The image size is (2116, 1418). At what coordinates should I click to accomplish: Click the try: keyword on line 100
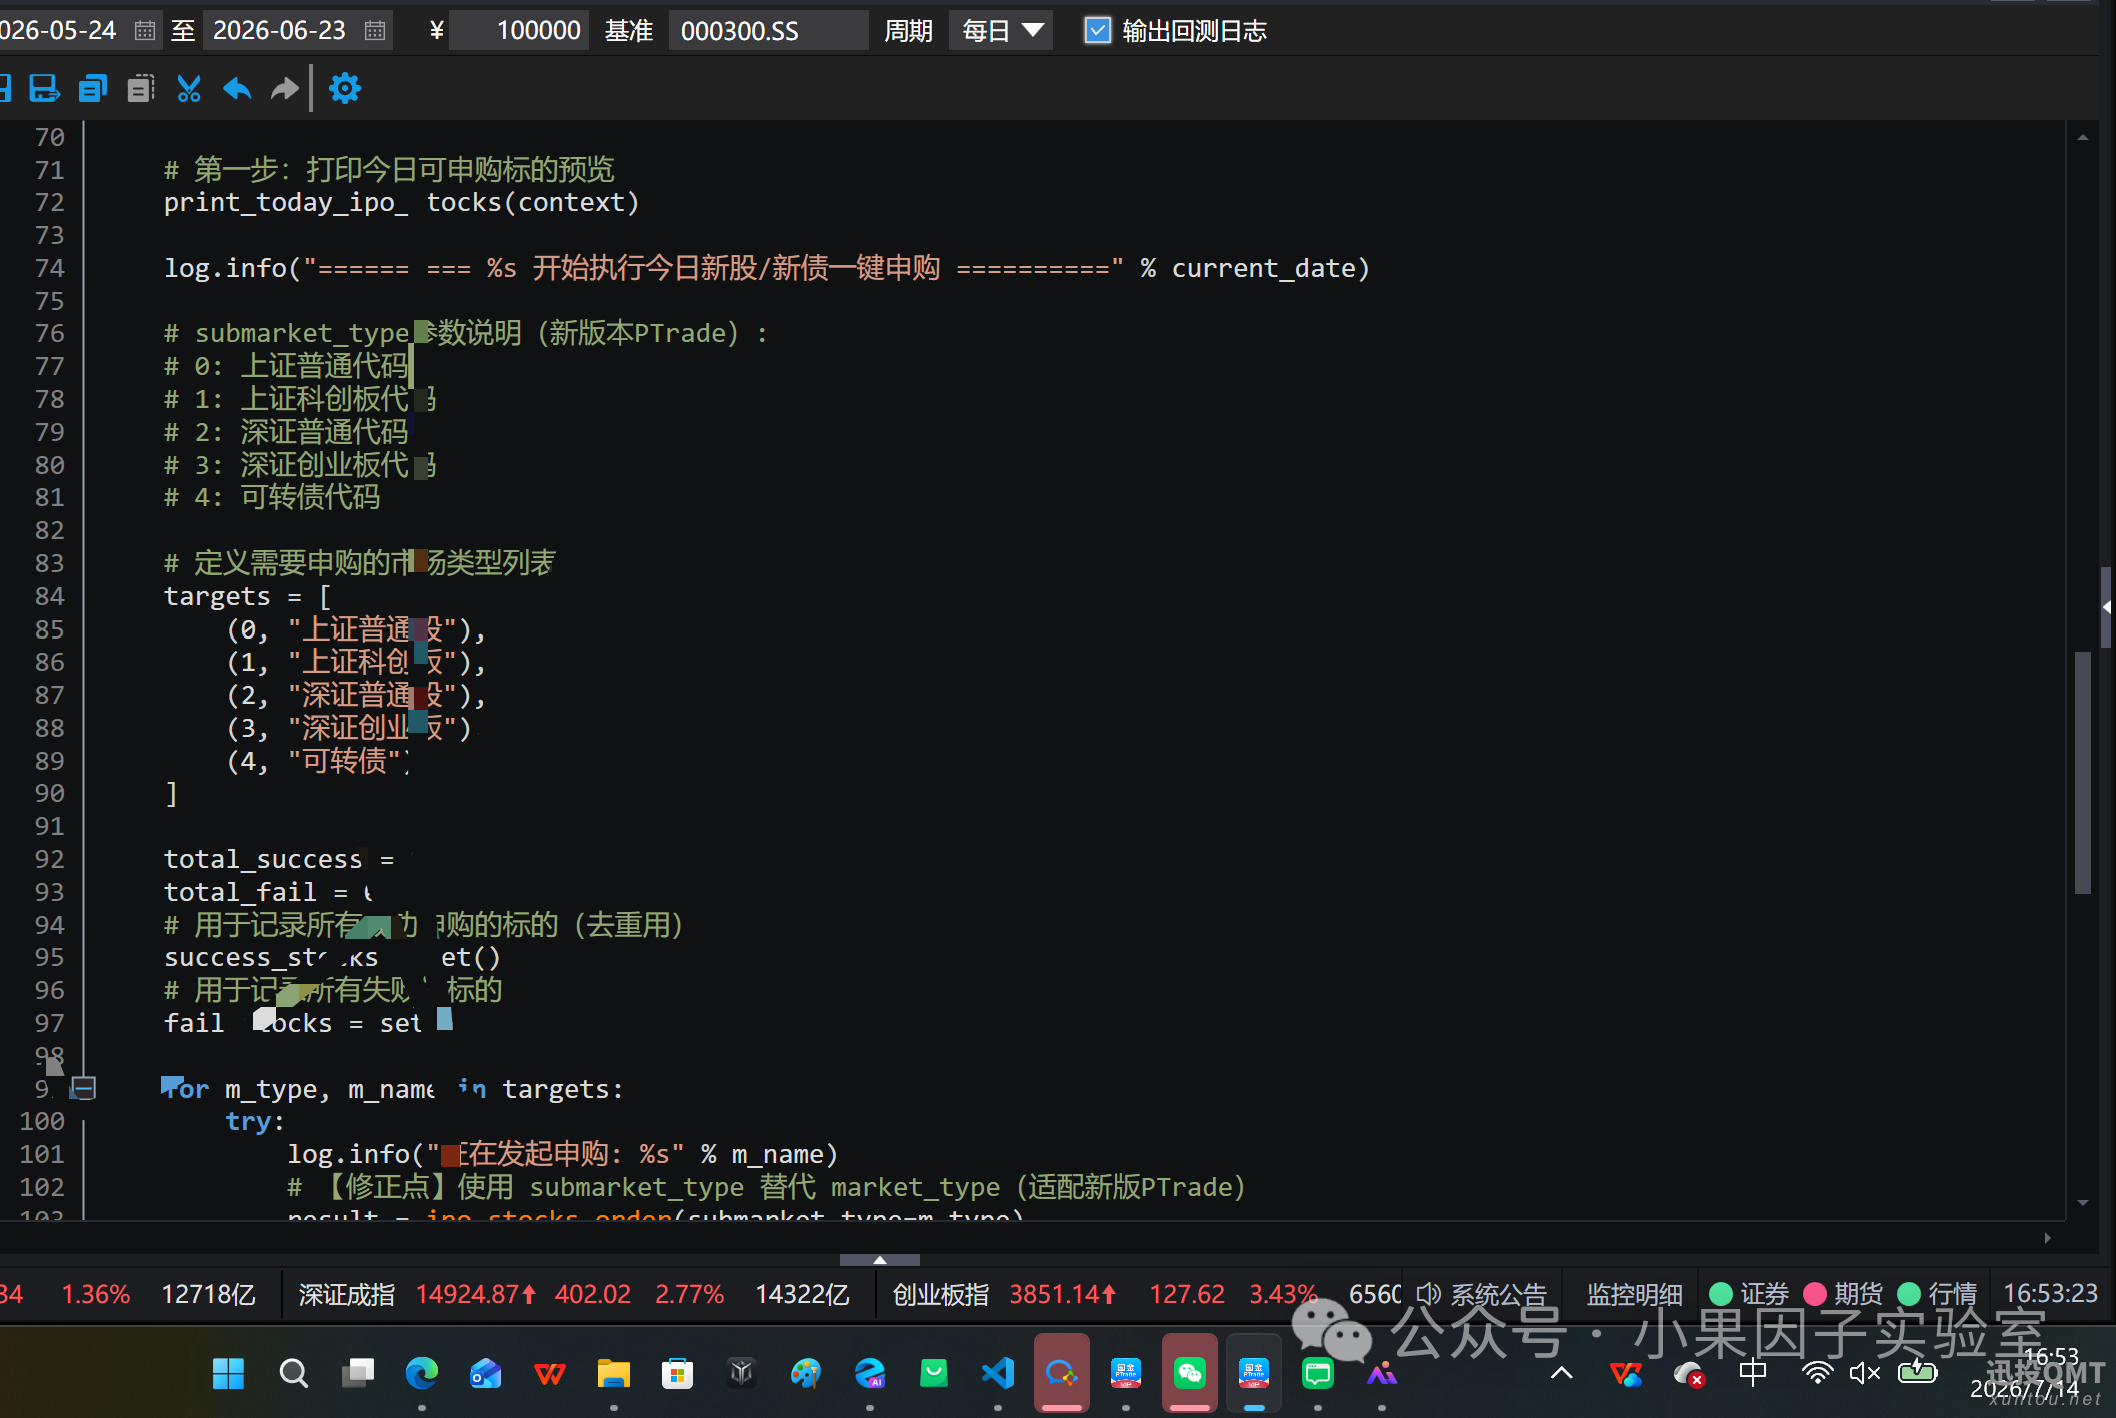(x=254, y=1121)
